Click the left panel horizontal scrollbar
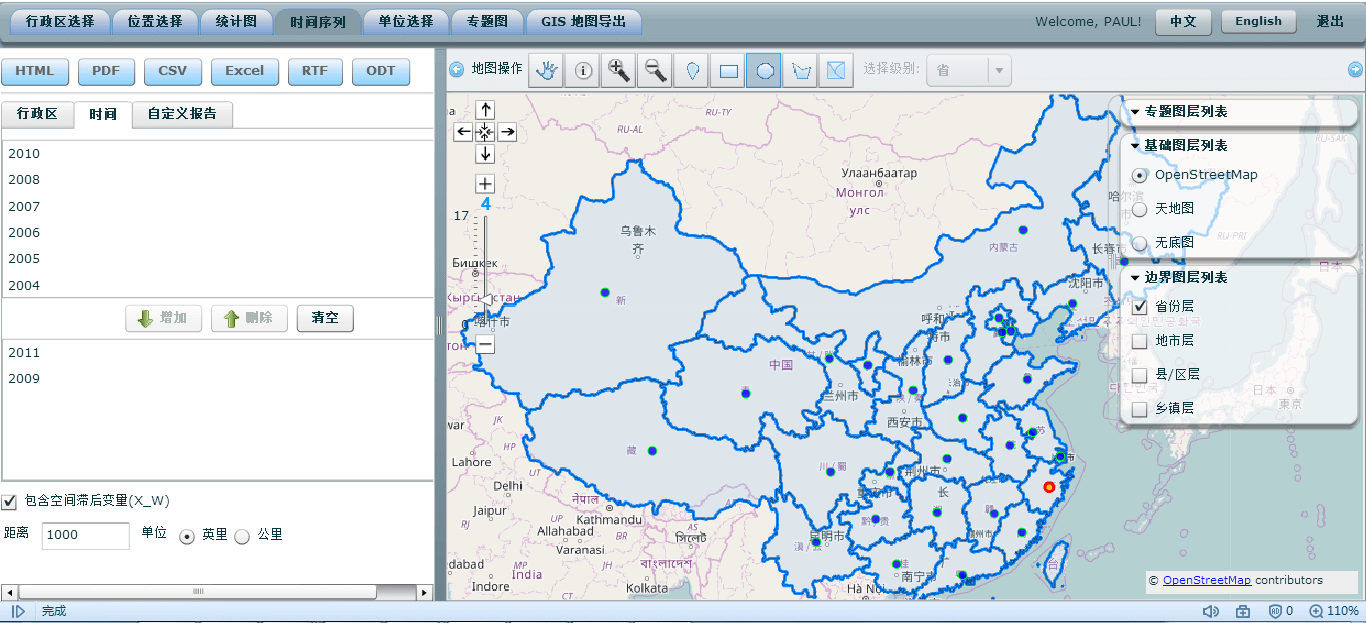1366x623 pixels. (x=198, y=592)
